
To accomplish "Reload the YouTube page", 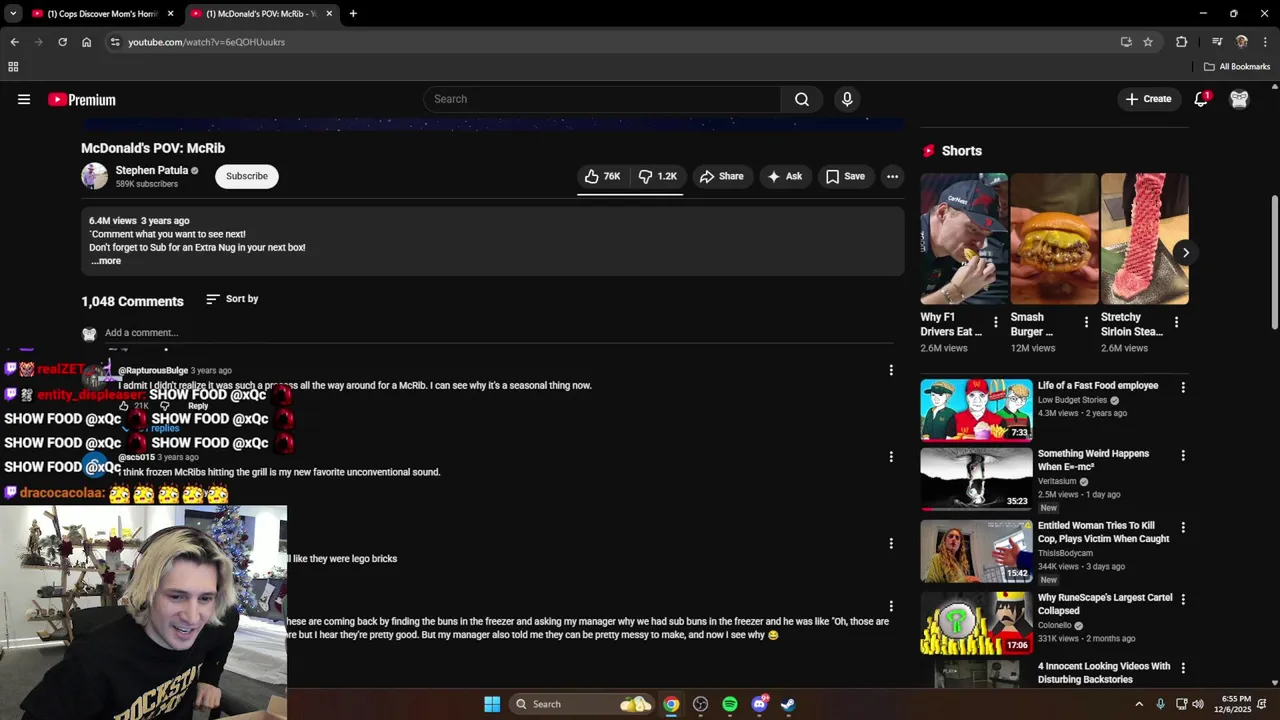I will (62, 42).
